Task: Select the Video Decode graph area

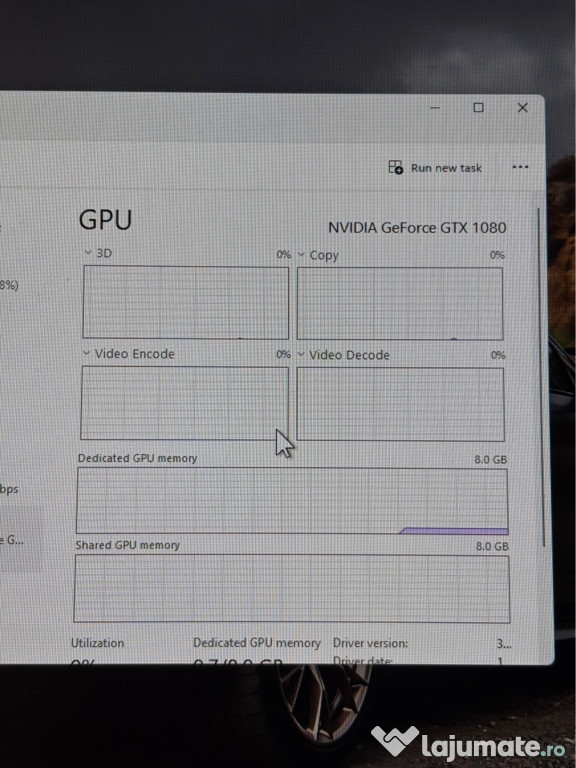Action: (401, 405)
